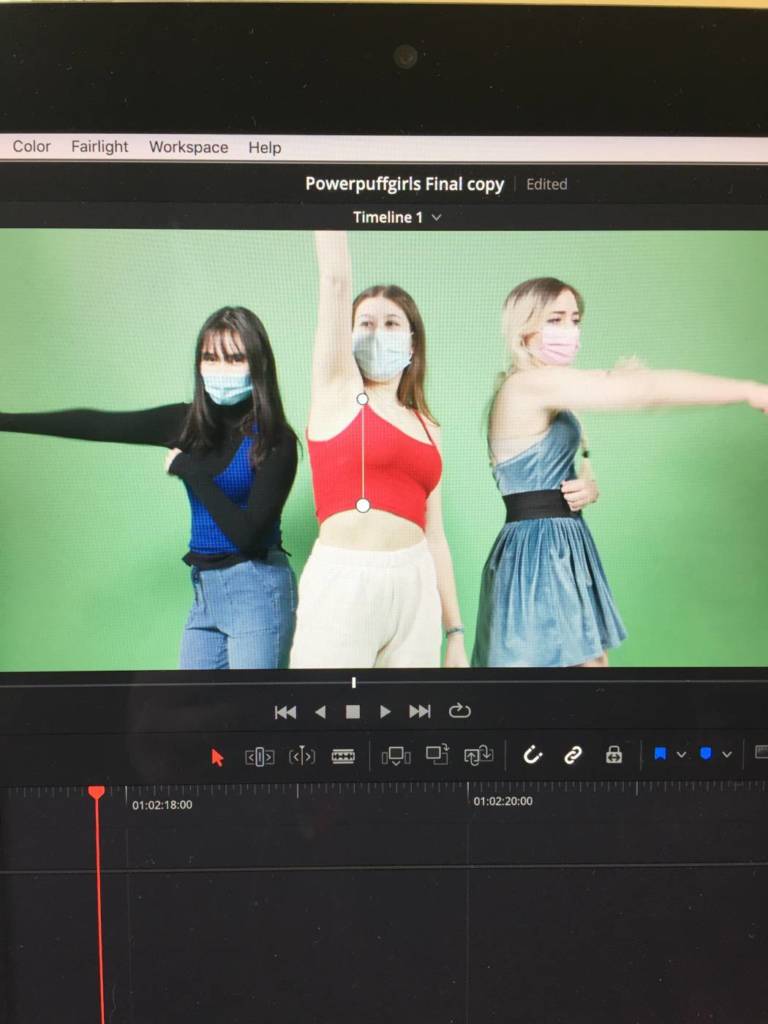Open the Marker color dropdown arrow

(x=727, y=755)
